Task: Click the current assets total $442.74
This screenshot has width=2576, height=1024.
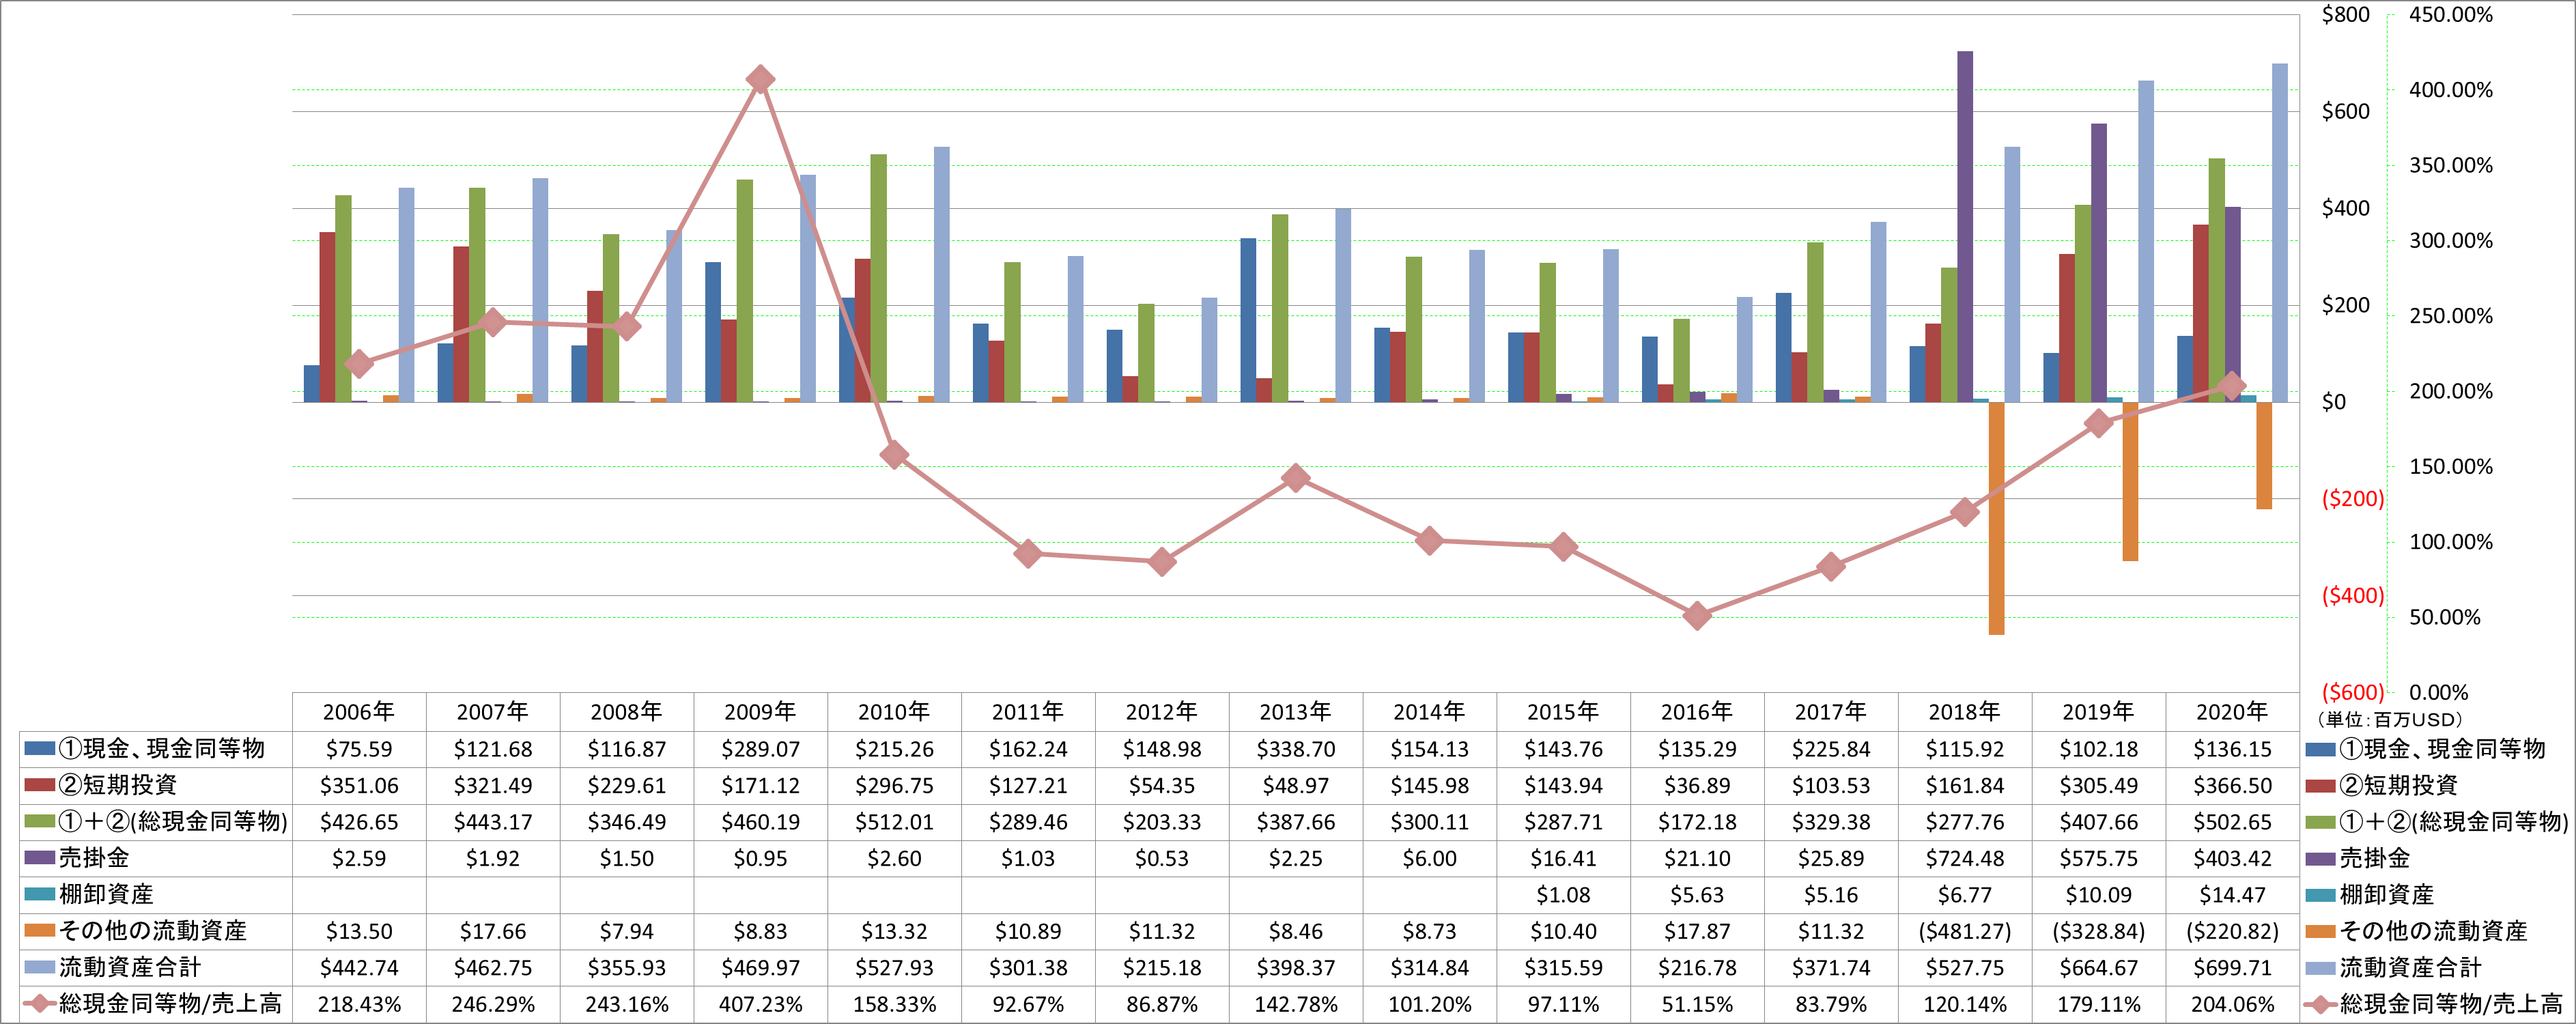Action: 359,968
